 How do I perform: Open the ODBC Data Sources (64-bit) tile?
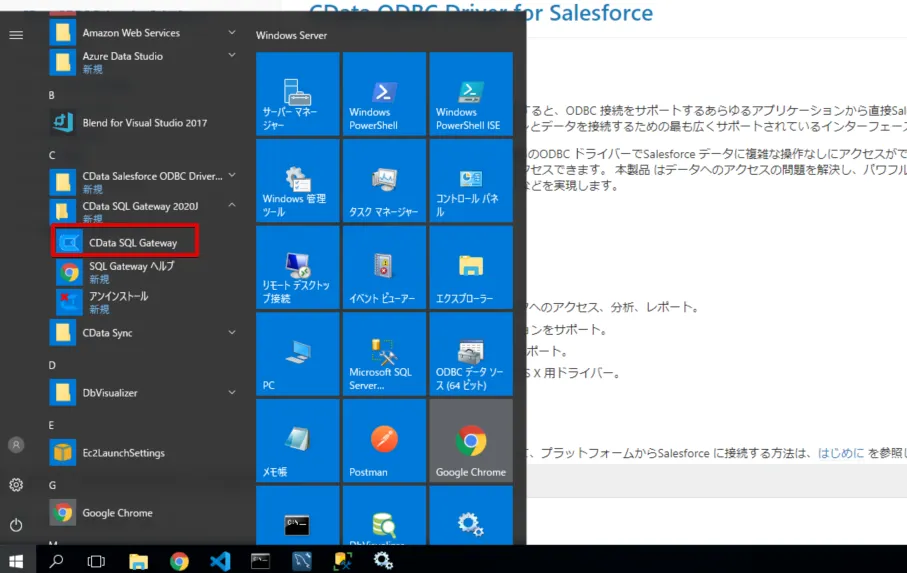(x=470, y=353)
